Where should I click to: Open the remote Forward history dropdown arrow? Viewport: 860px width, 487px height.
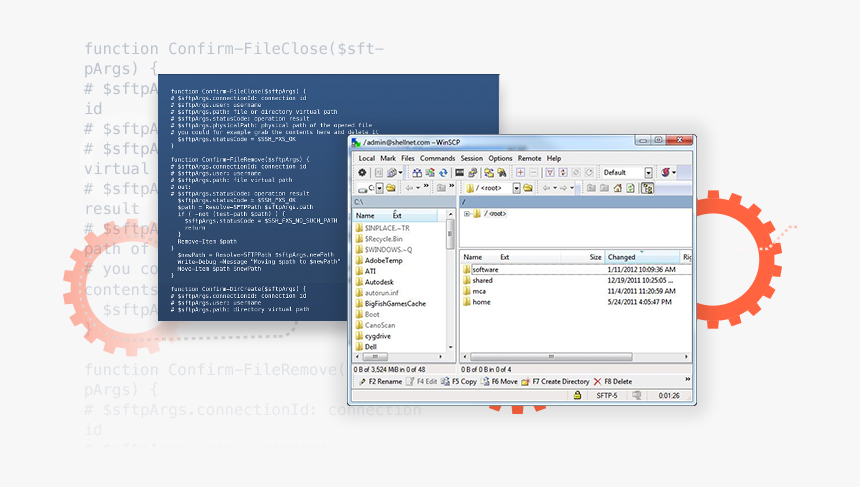572,188
